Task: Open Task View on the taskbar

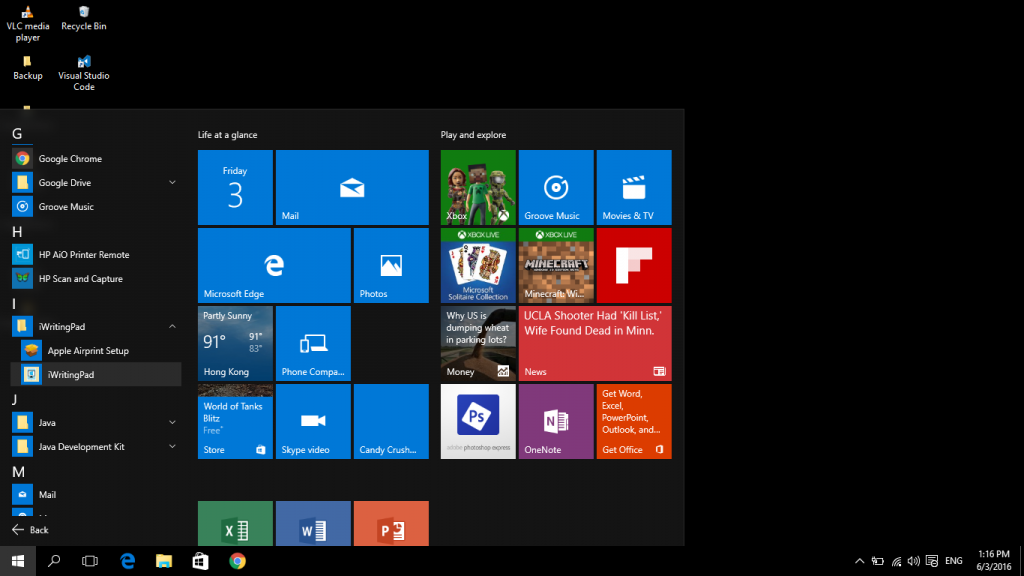Action: [x=90, y=561]
